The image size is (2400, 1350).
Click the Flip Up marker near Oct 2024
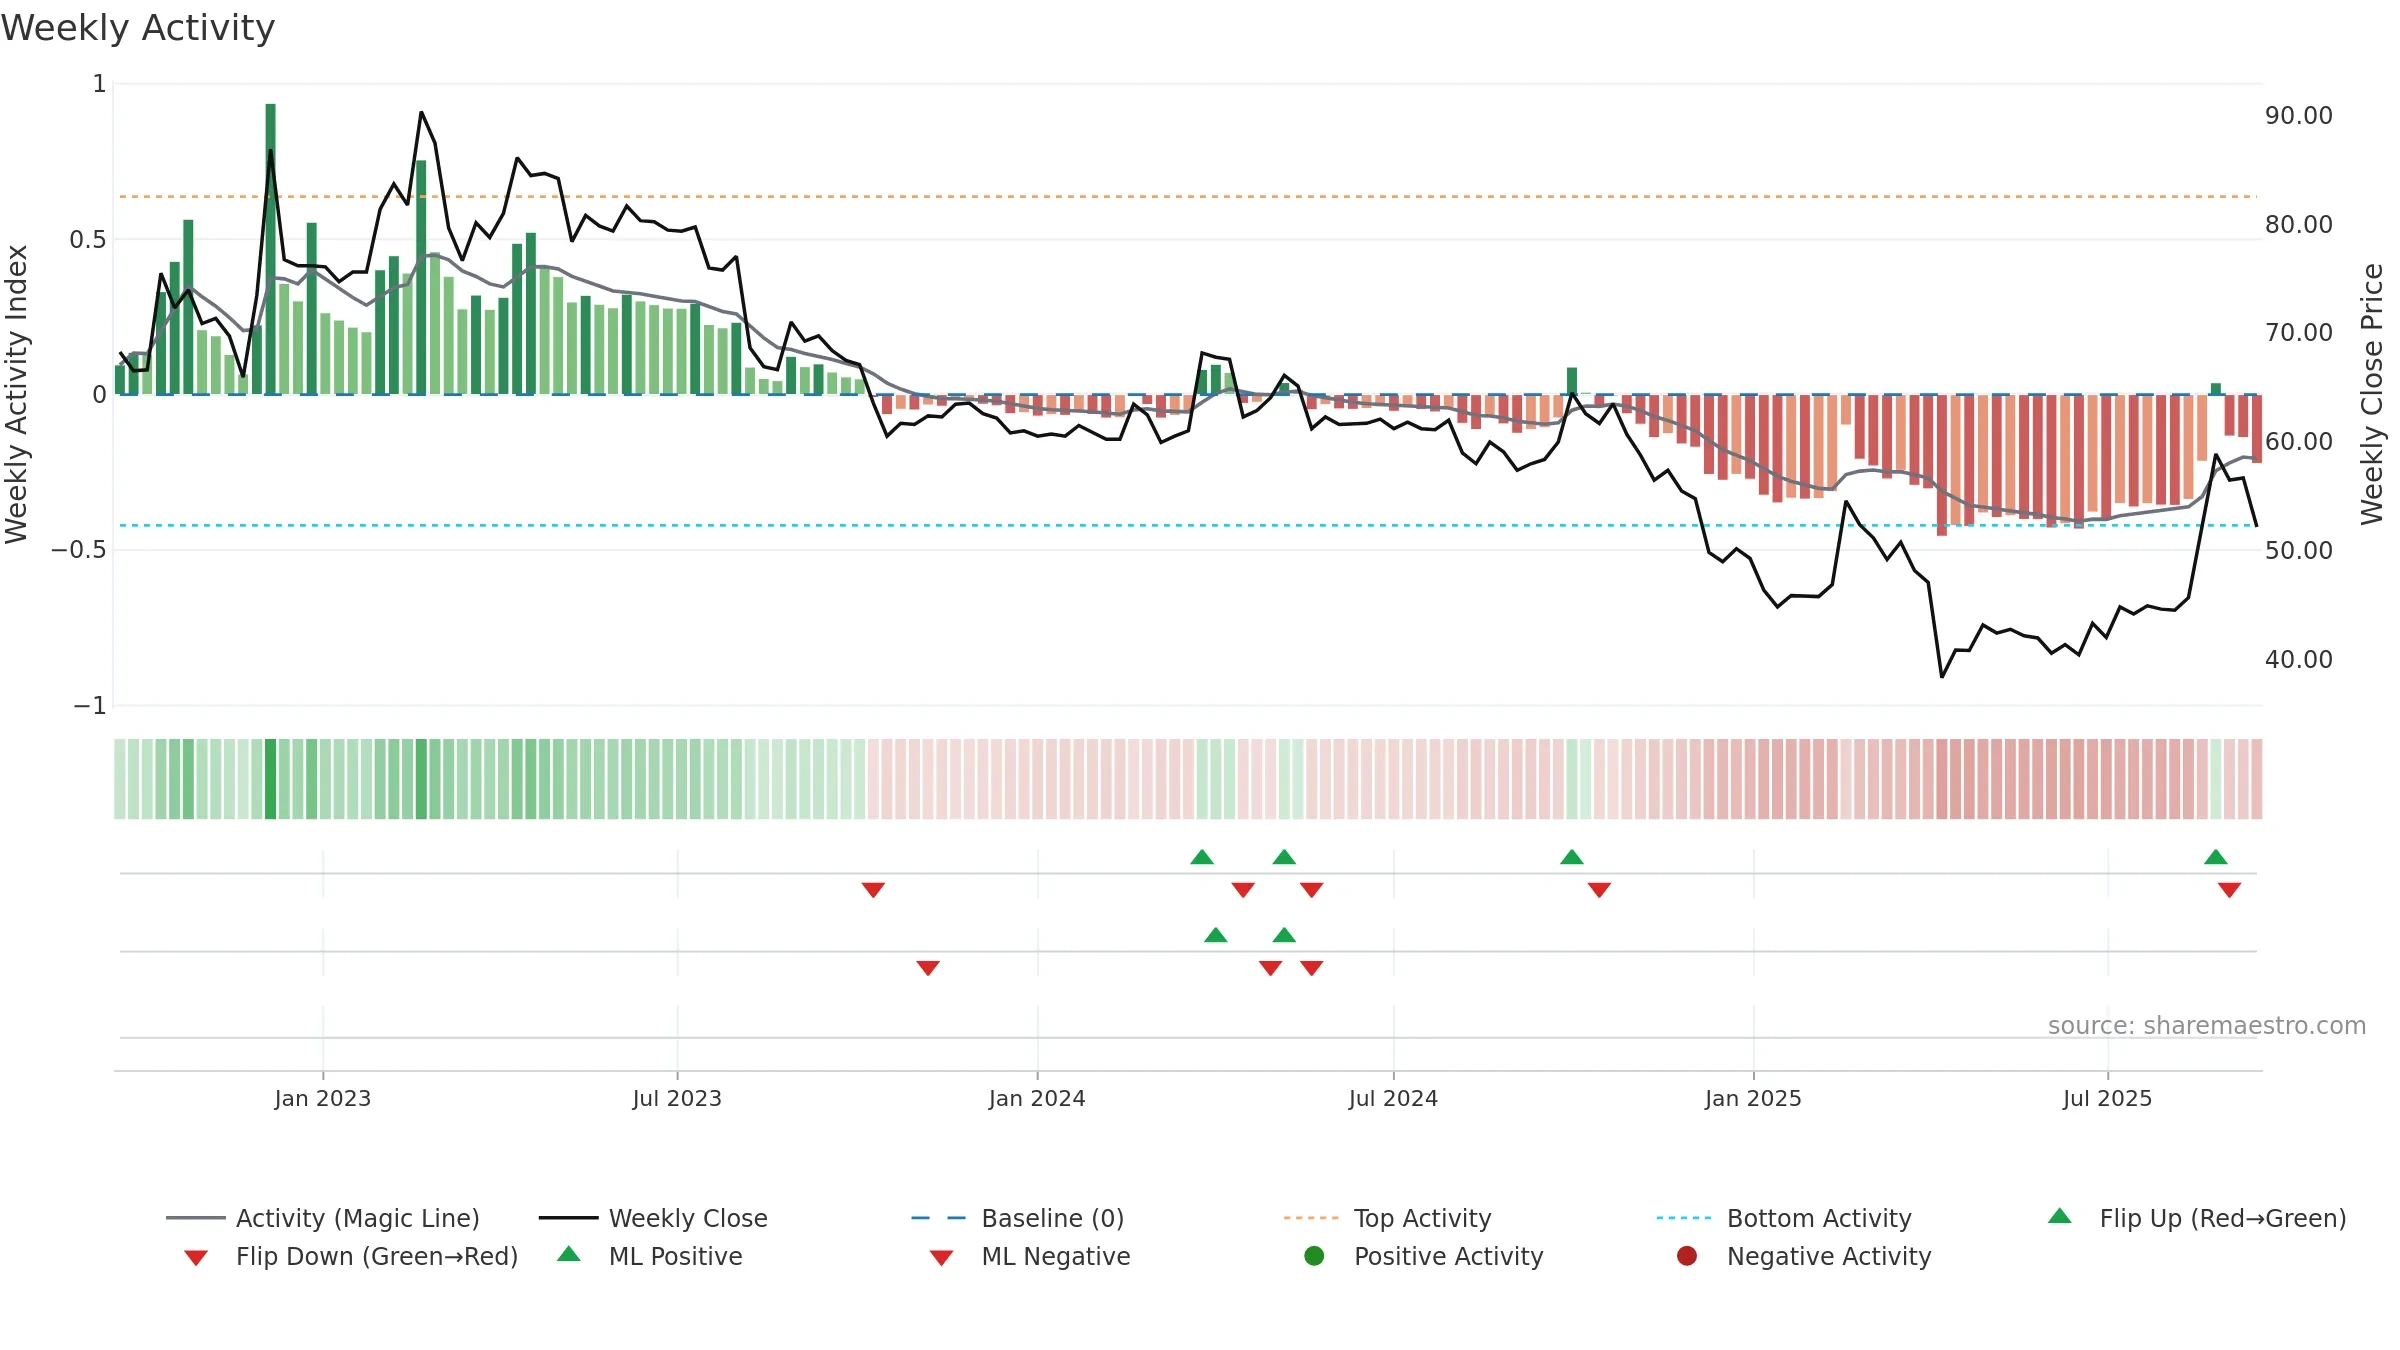1572,857
